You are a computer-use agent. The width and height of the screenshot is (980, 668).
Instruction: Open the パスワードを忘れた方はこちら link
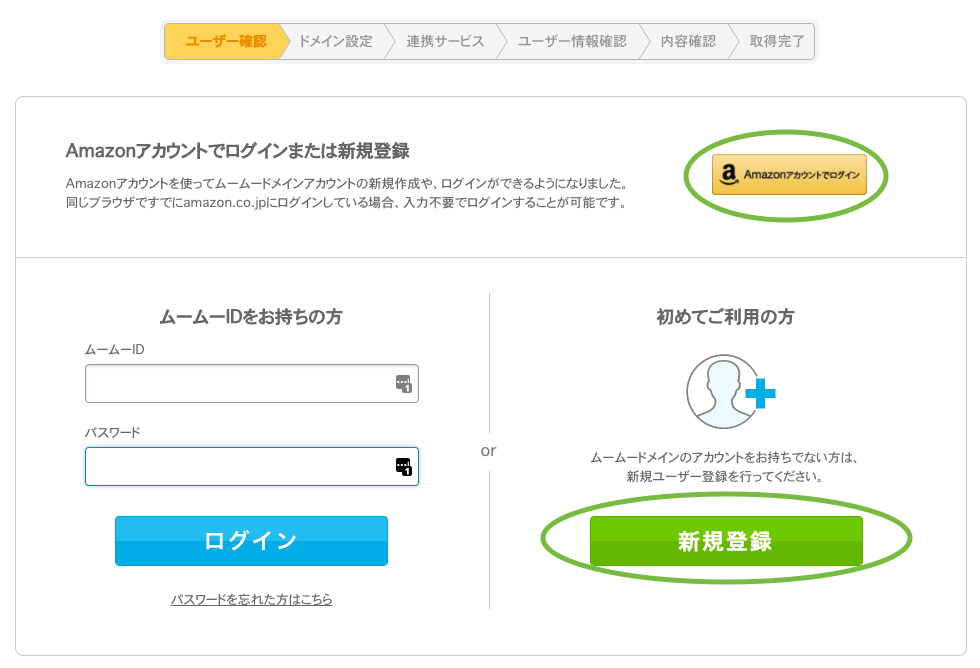point(251,599)
